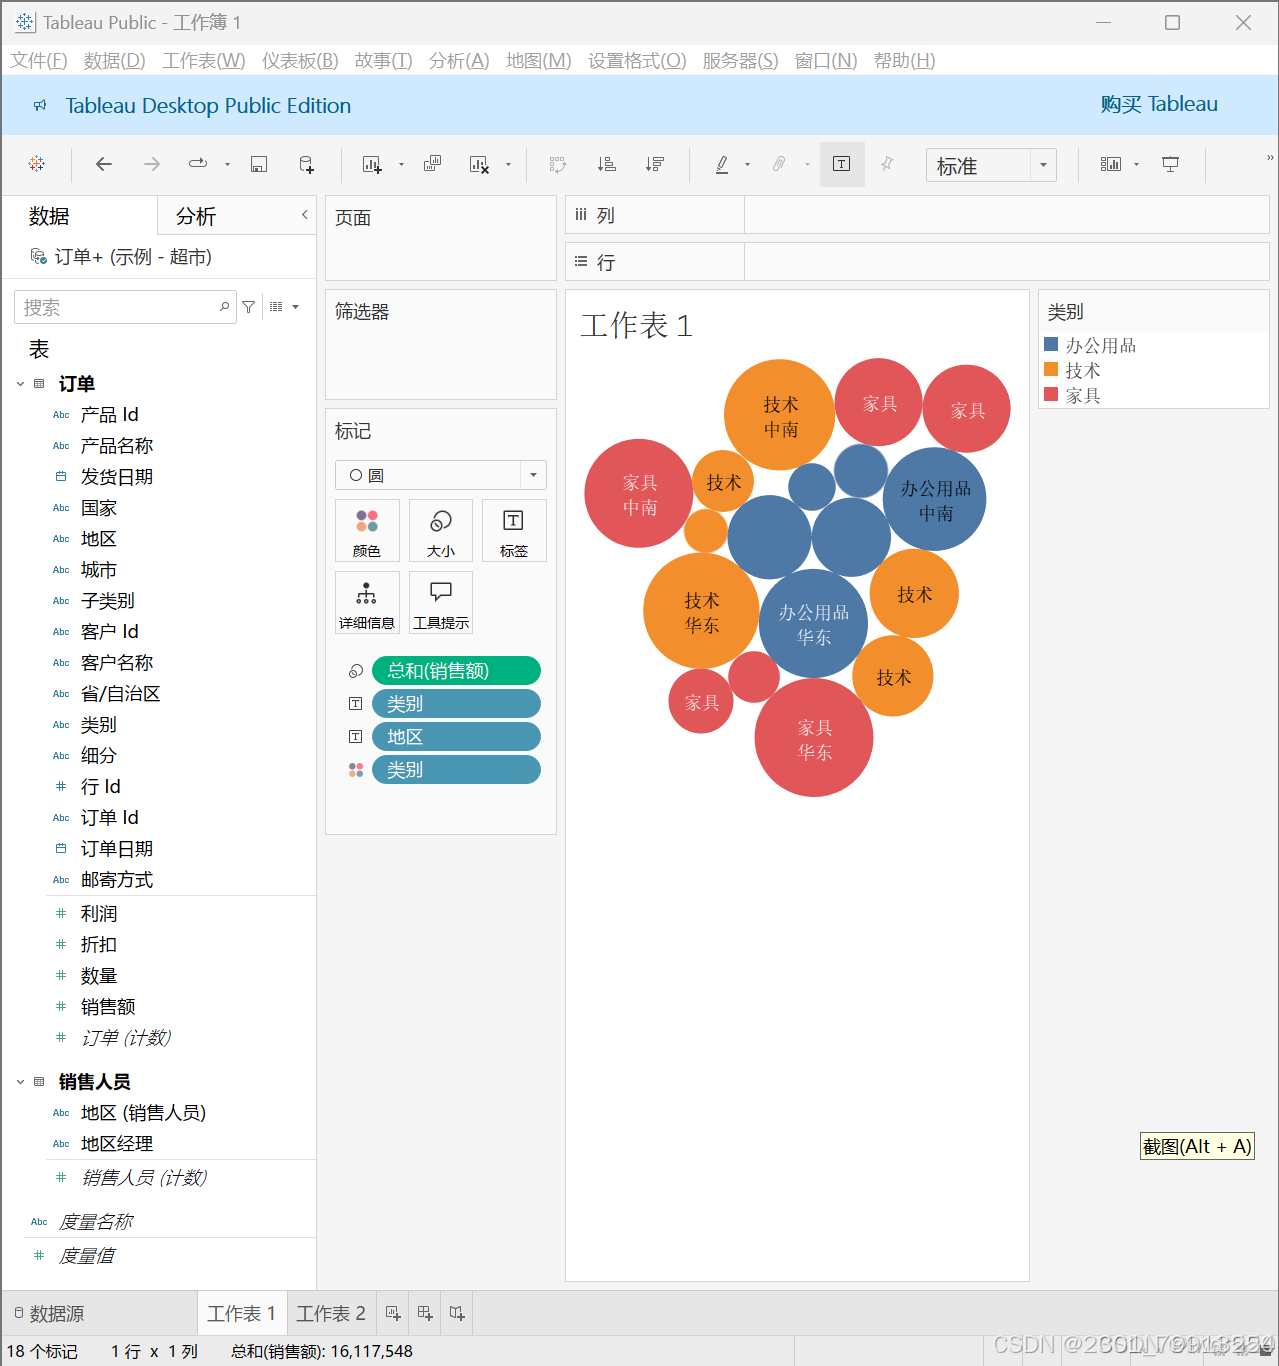Switch to the 工作表 2 tab

pyautogui.click(x=331, y=1313)
